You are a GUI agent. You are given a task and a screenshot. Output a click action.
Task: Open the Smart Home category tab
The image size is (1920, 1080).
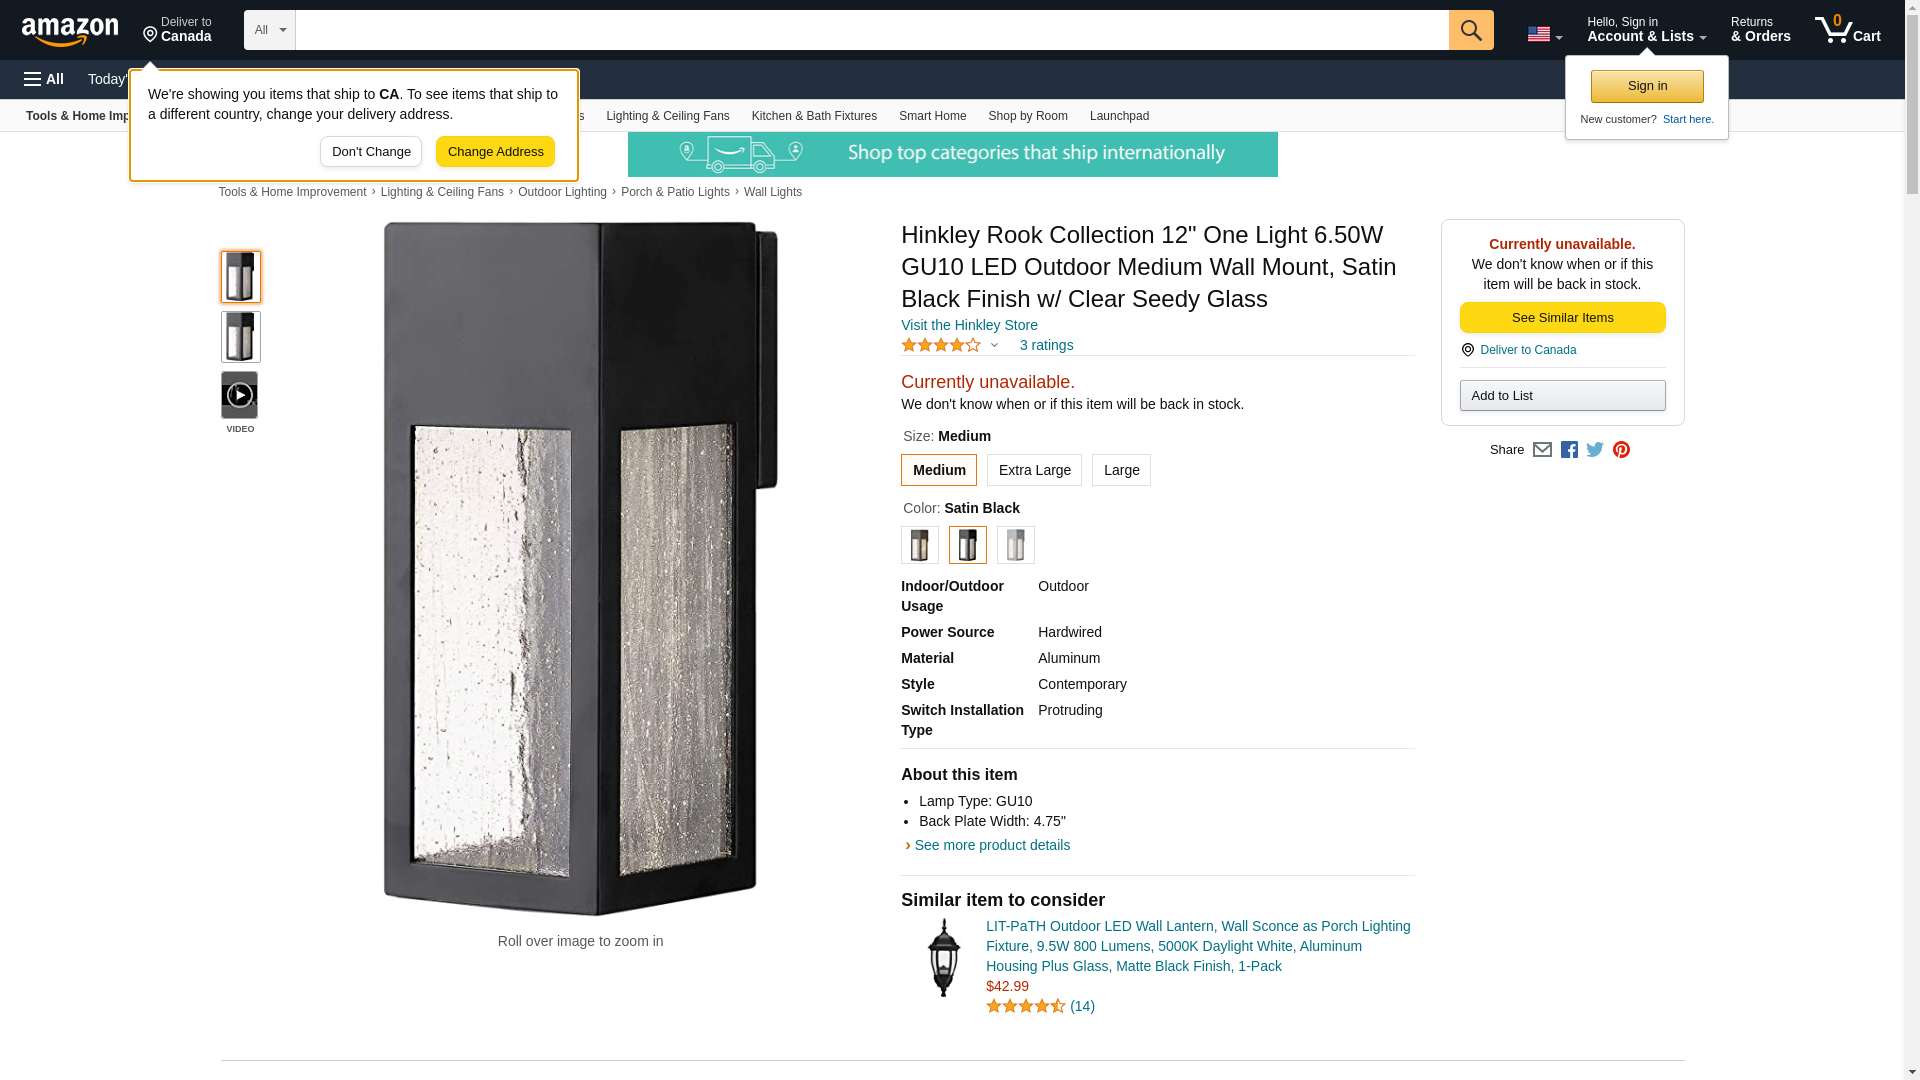pos(932,116)
